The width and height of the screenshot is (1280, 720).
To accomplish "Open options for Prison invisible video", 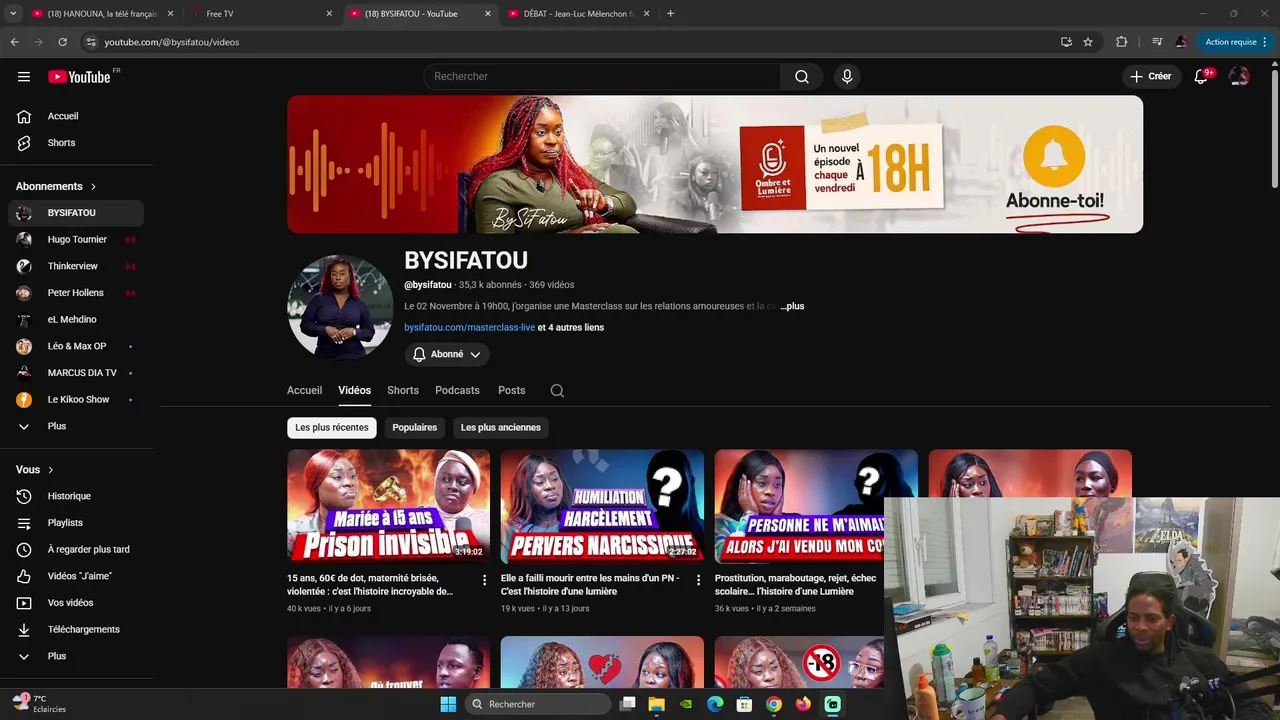I will [485, 580].
